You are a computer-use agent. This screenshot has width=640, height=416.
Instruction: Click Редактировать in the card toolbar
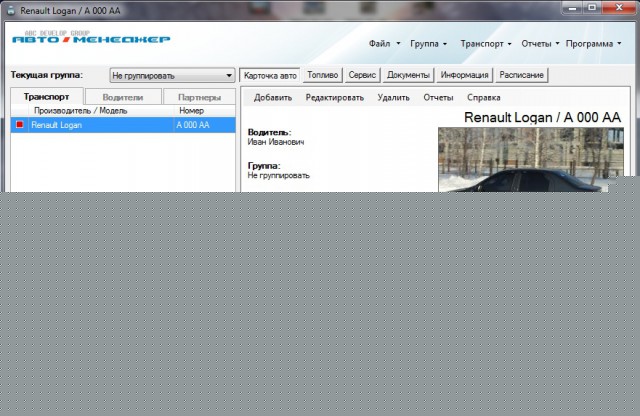click(x=335, y=98)
